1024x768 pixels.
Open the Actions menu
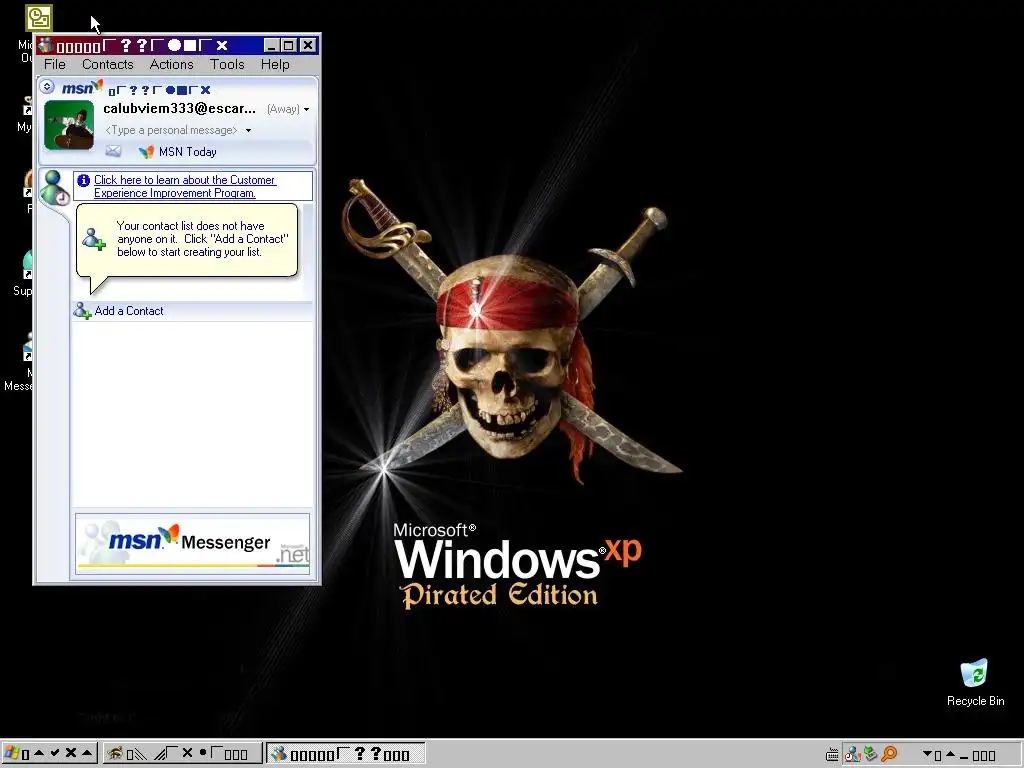point(171,64)
